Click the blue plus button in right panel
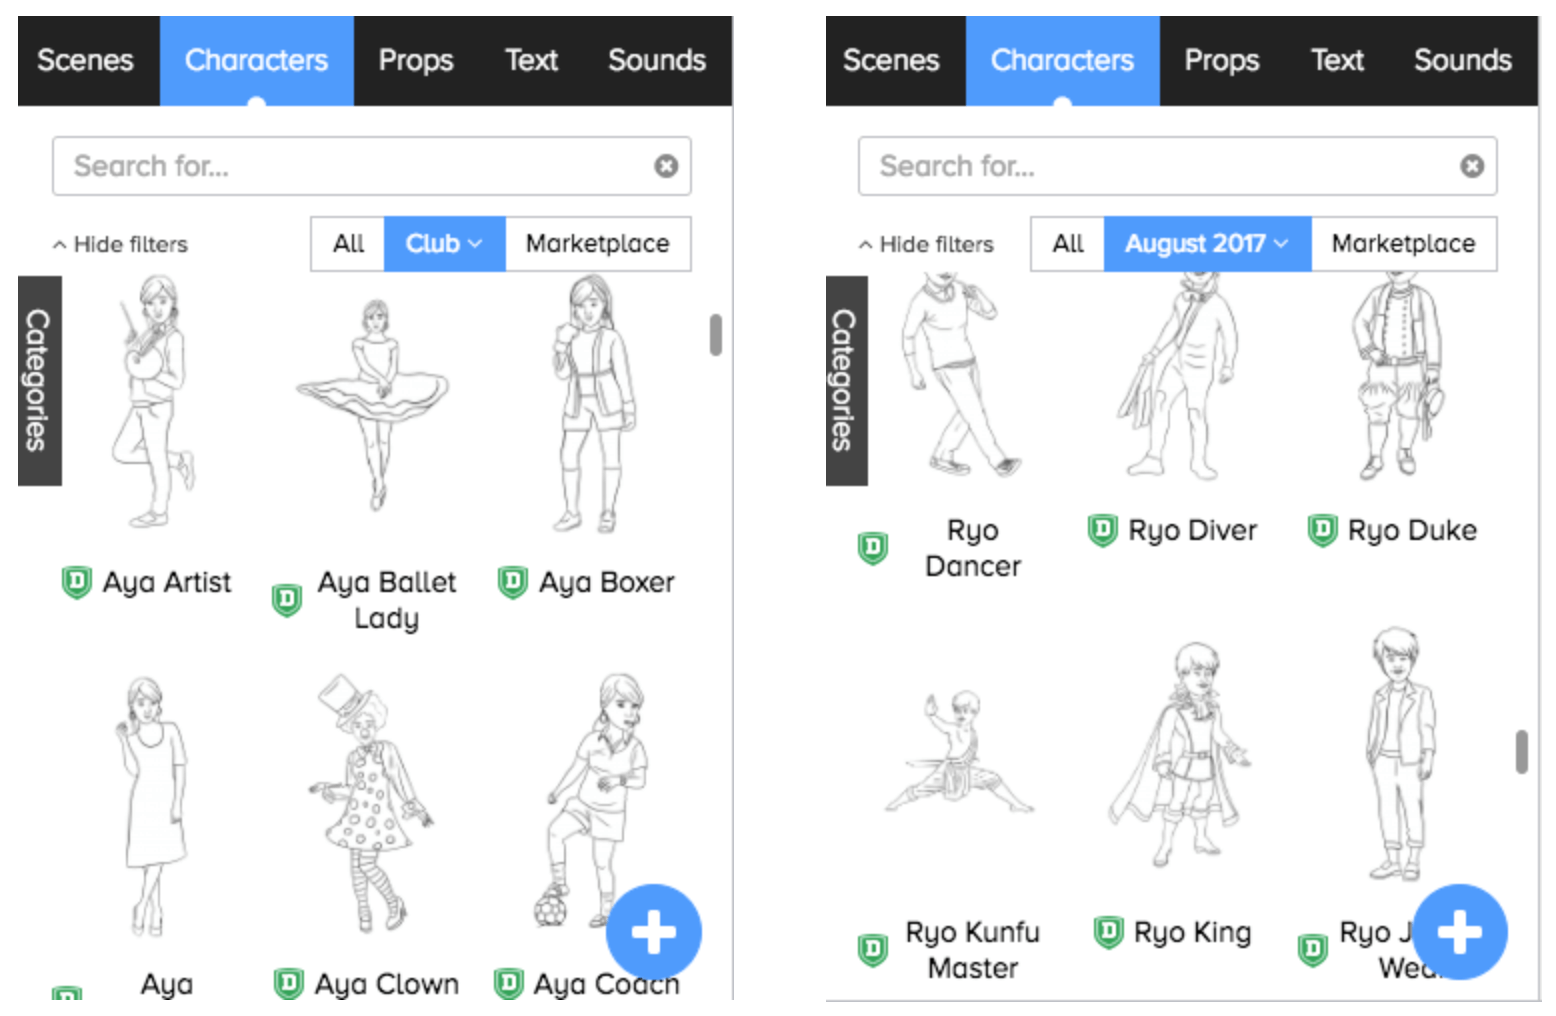This screenshot has width=1556, height=1016. pyautogui.click(x=1460, y=932)
